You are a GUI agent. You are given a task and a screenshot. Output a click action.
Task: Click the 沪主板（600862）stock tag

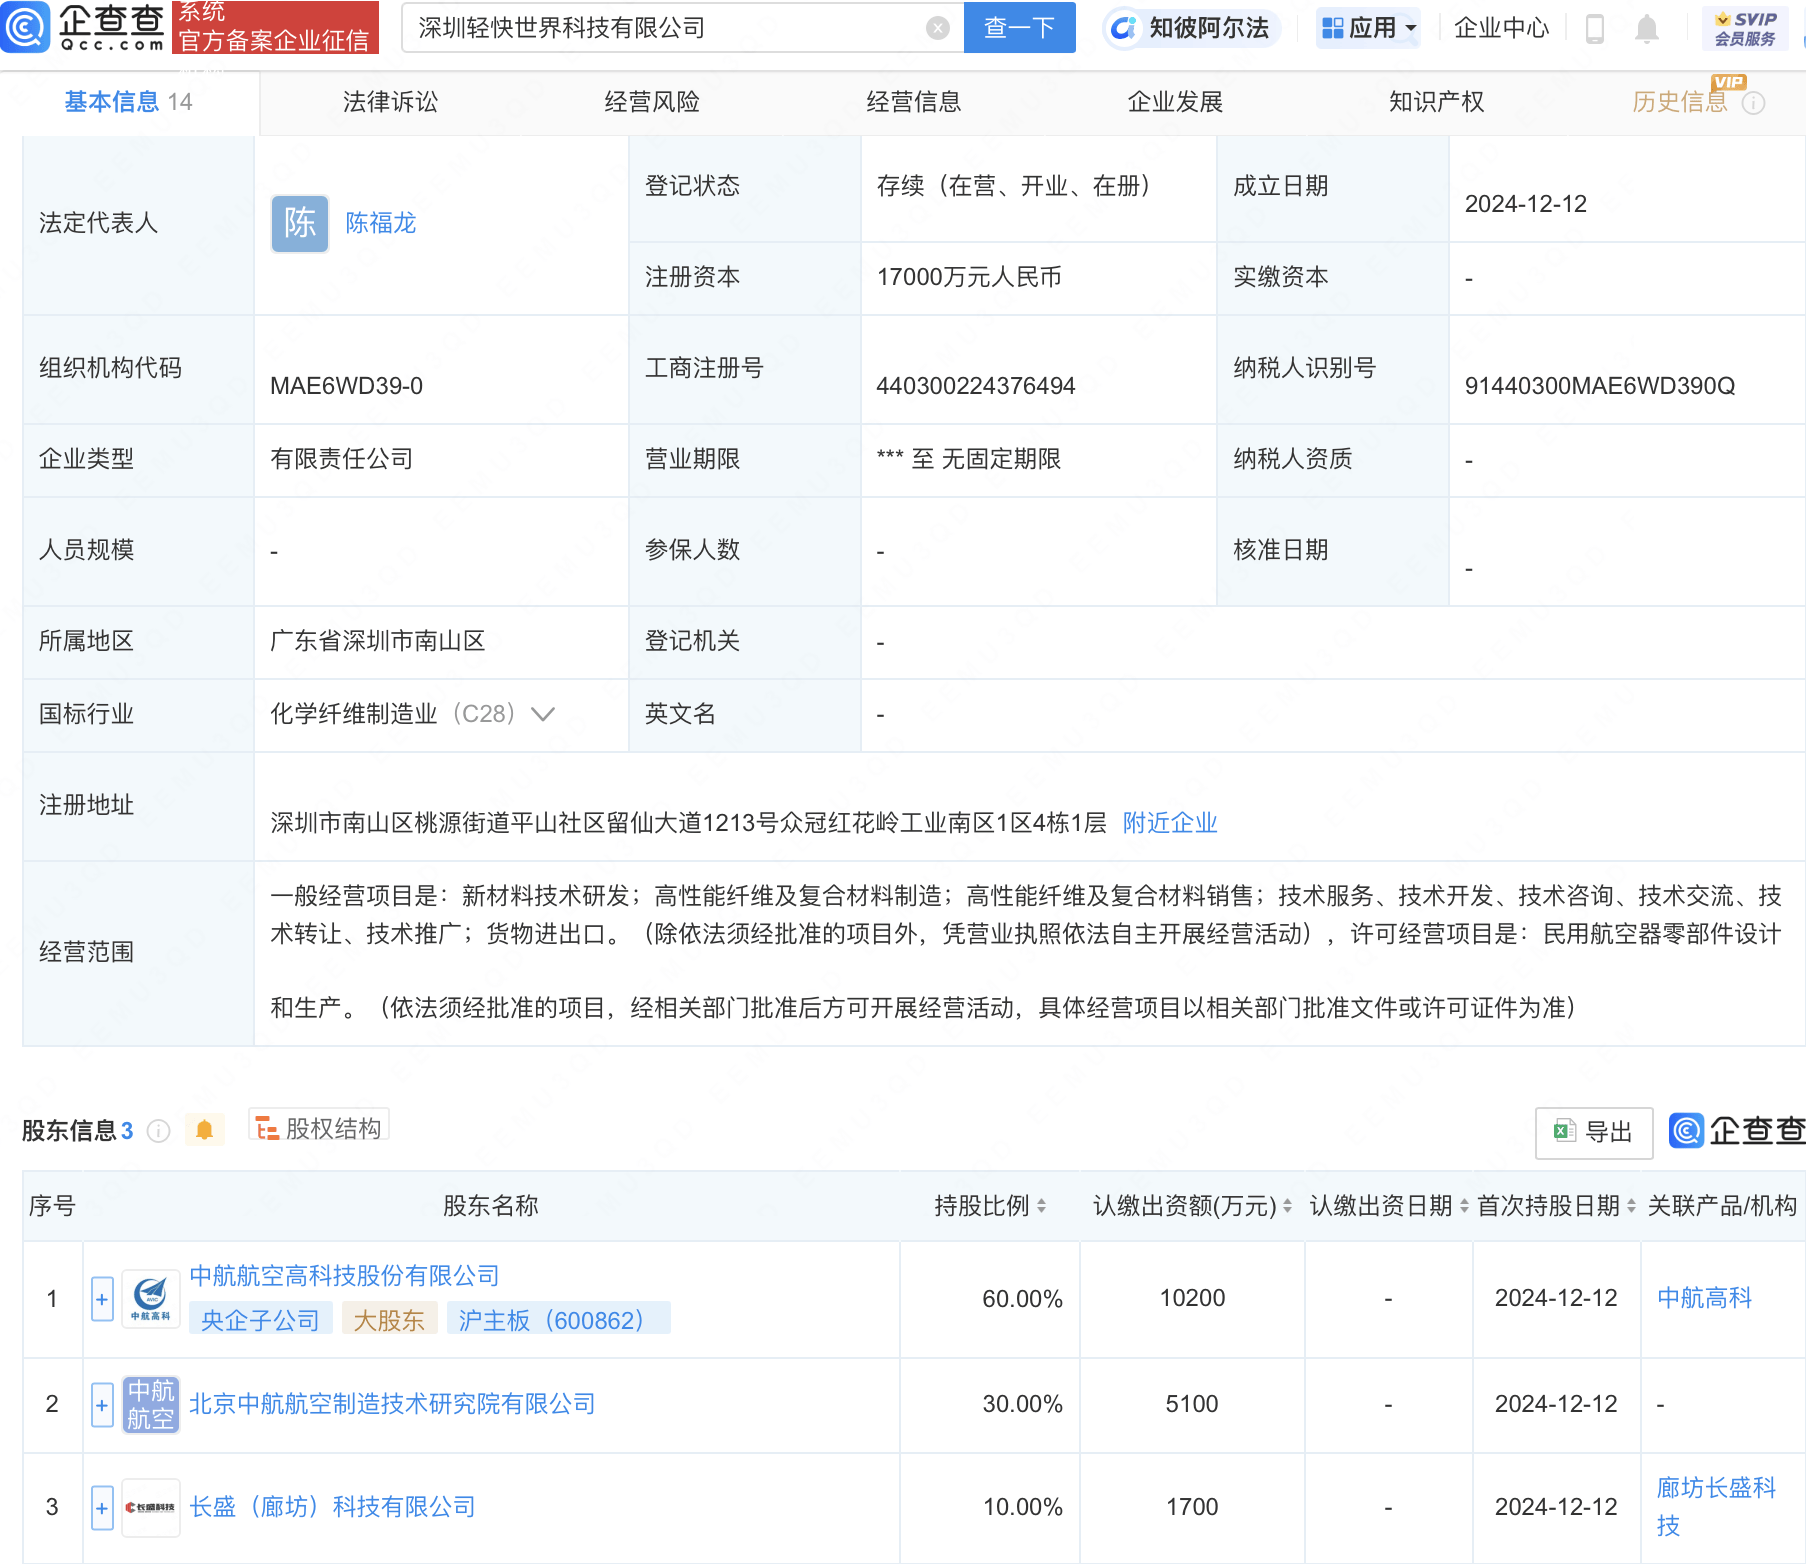coord(558,1320)
